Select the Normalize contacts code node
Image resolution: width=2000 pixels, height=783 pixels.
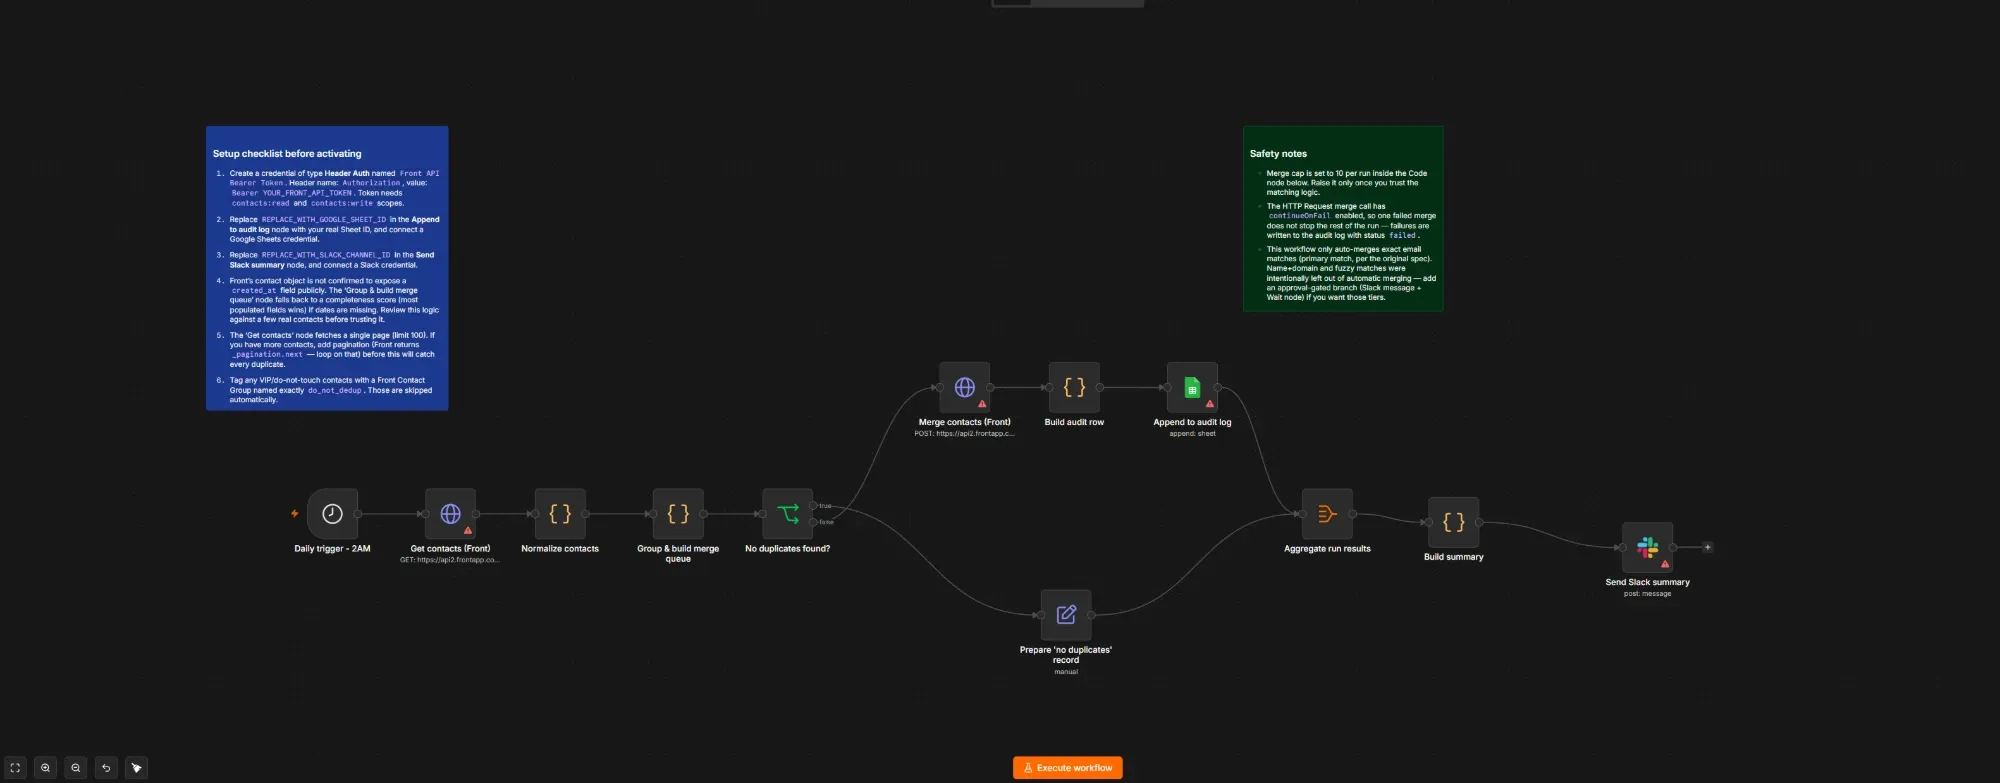point(560,514)
